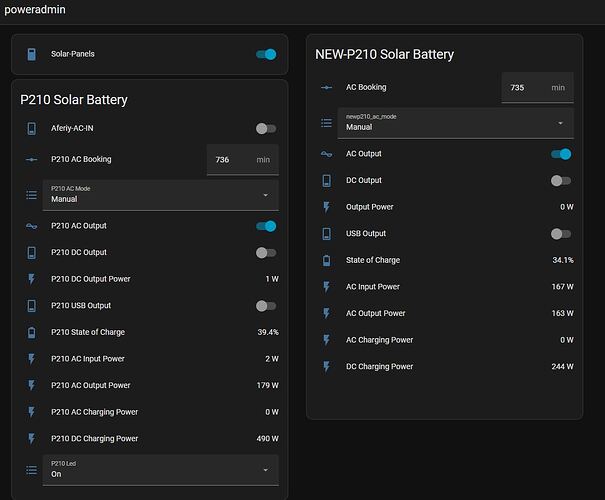605x500 pixels.
Task: Click the NEW-P210 State of Charge battery icon
Action: coord(326,260)
